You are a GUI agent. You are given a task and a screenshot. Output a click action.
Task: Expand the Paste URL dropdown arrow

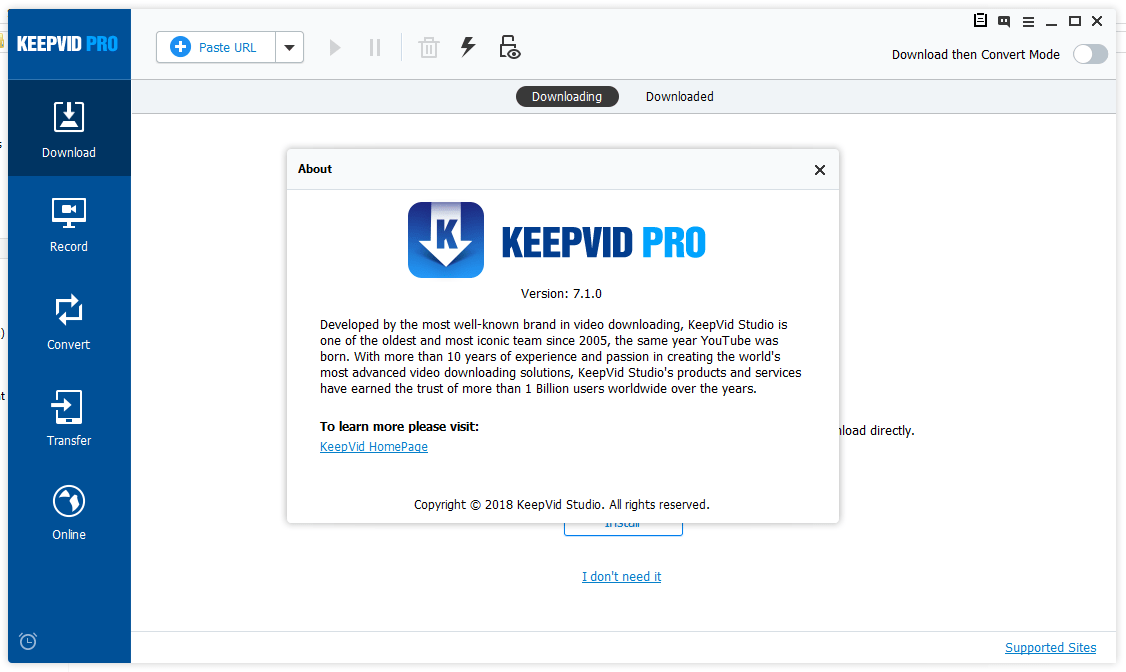coord(289,47)
